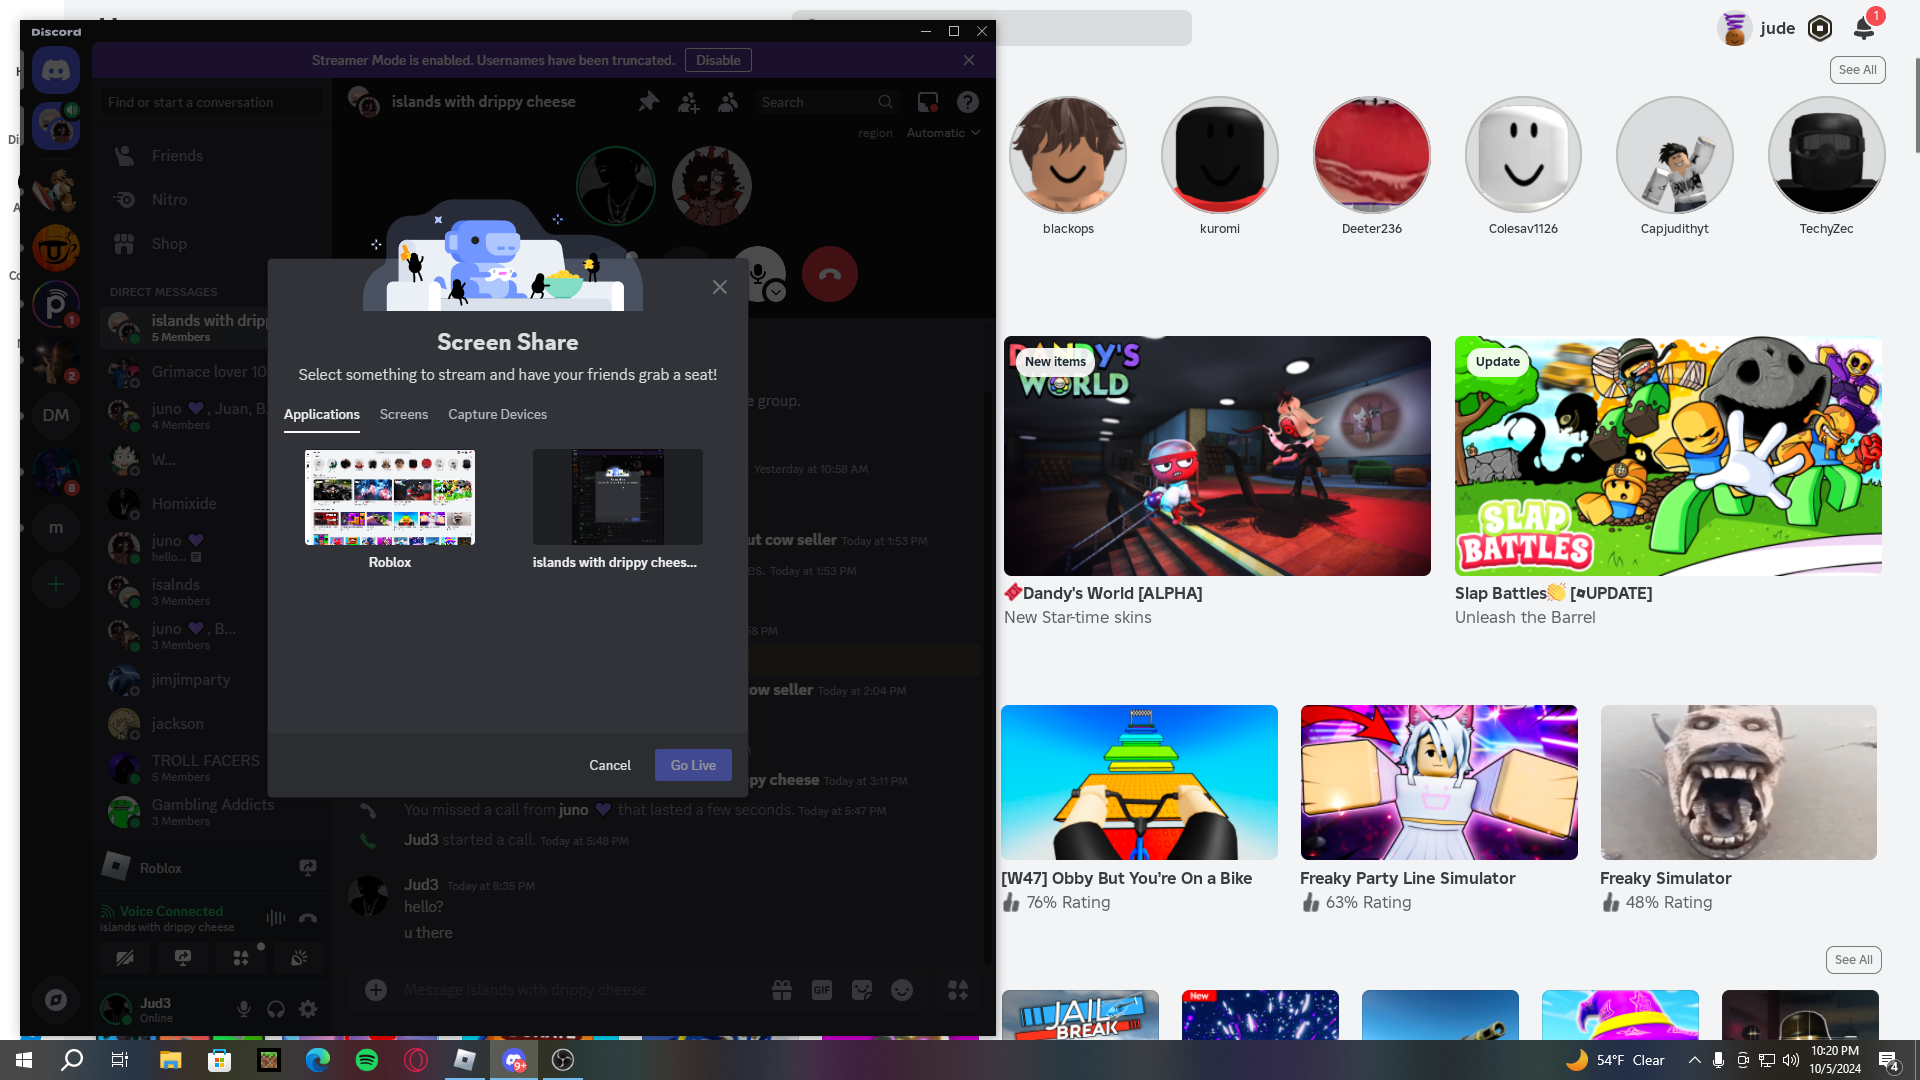Image resolution: width=1920 pixels, height=1080 pixels.
Task: Switch to the Screens tab
Action: point(403,414)
